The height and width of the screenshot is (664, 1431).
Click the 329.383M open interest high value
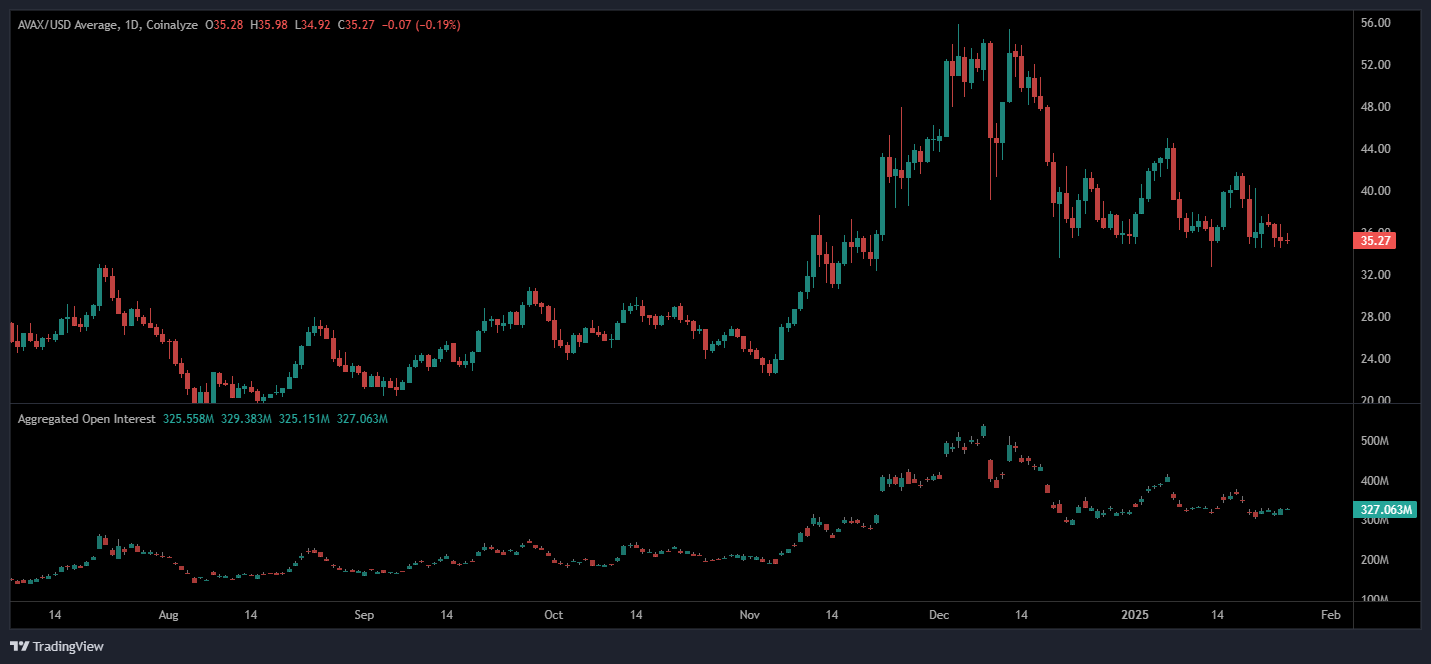pyautogui.click(x=245, y=419)
